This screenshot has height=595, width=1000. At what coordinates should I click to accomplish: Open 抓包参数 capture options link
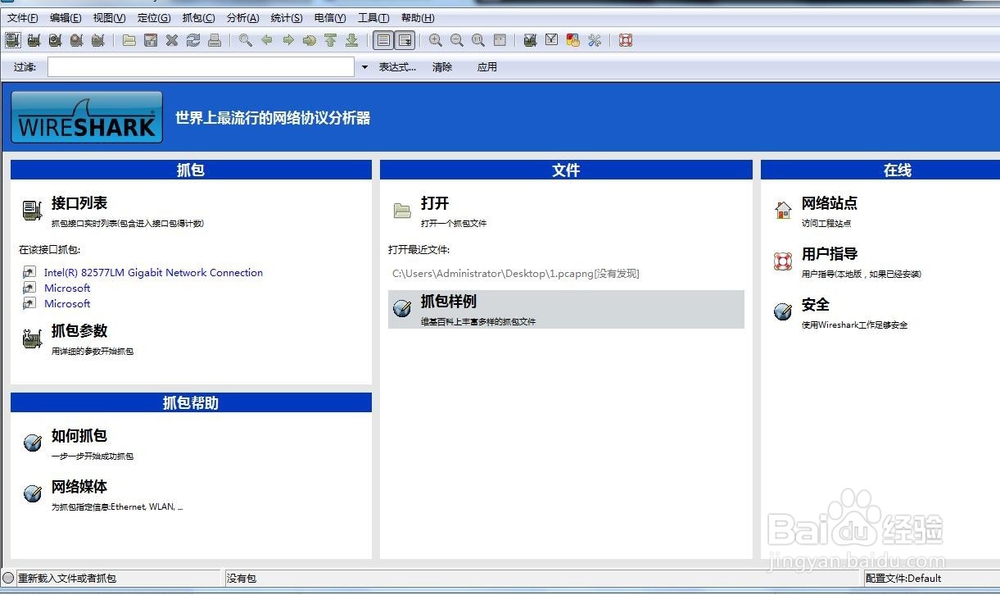point(79,331)
